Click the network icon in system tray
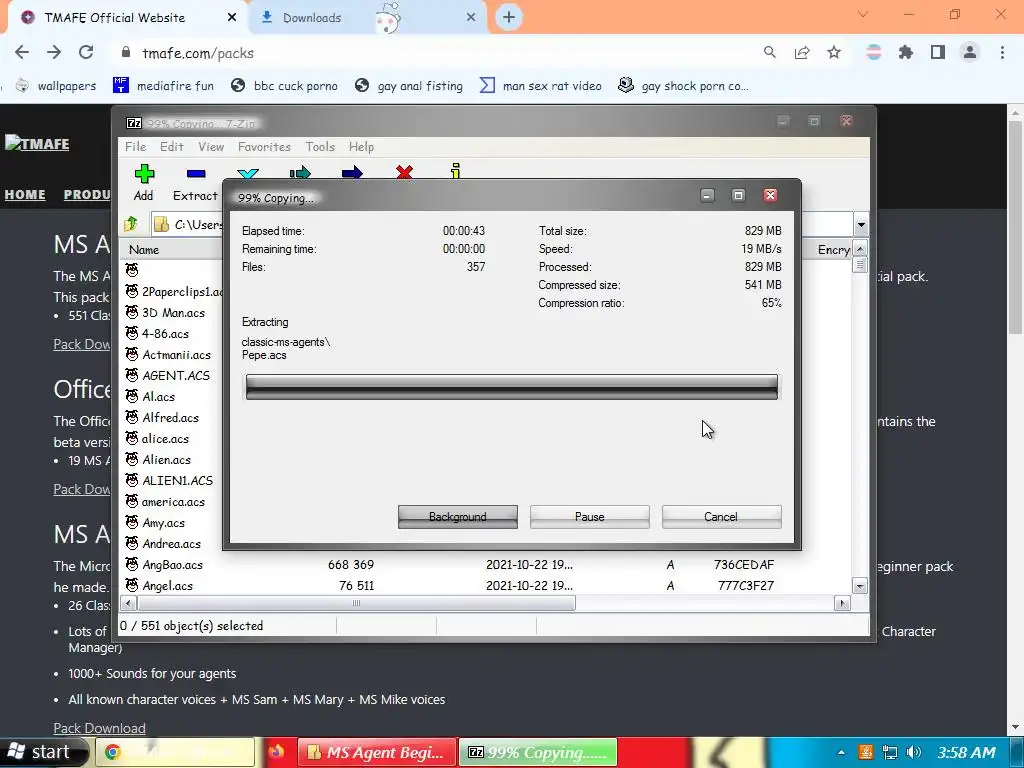1024x768 pixels. (x=889, y=752)
